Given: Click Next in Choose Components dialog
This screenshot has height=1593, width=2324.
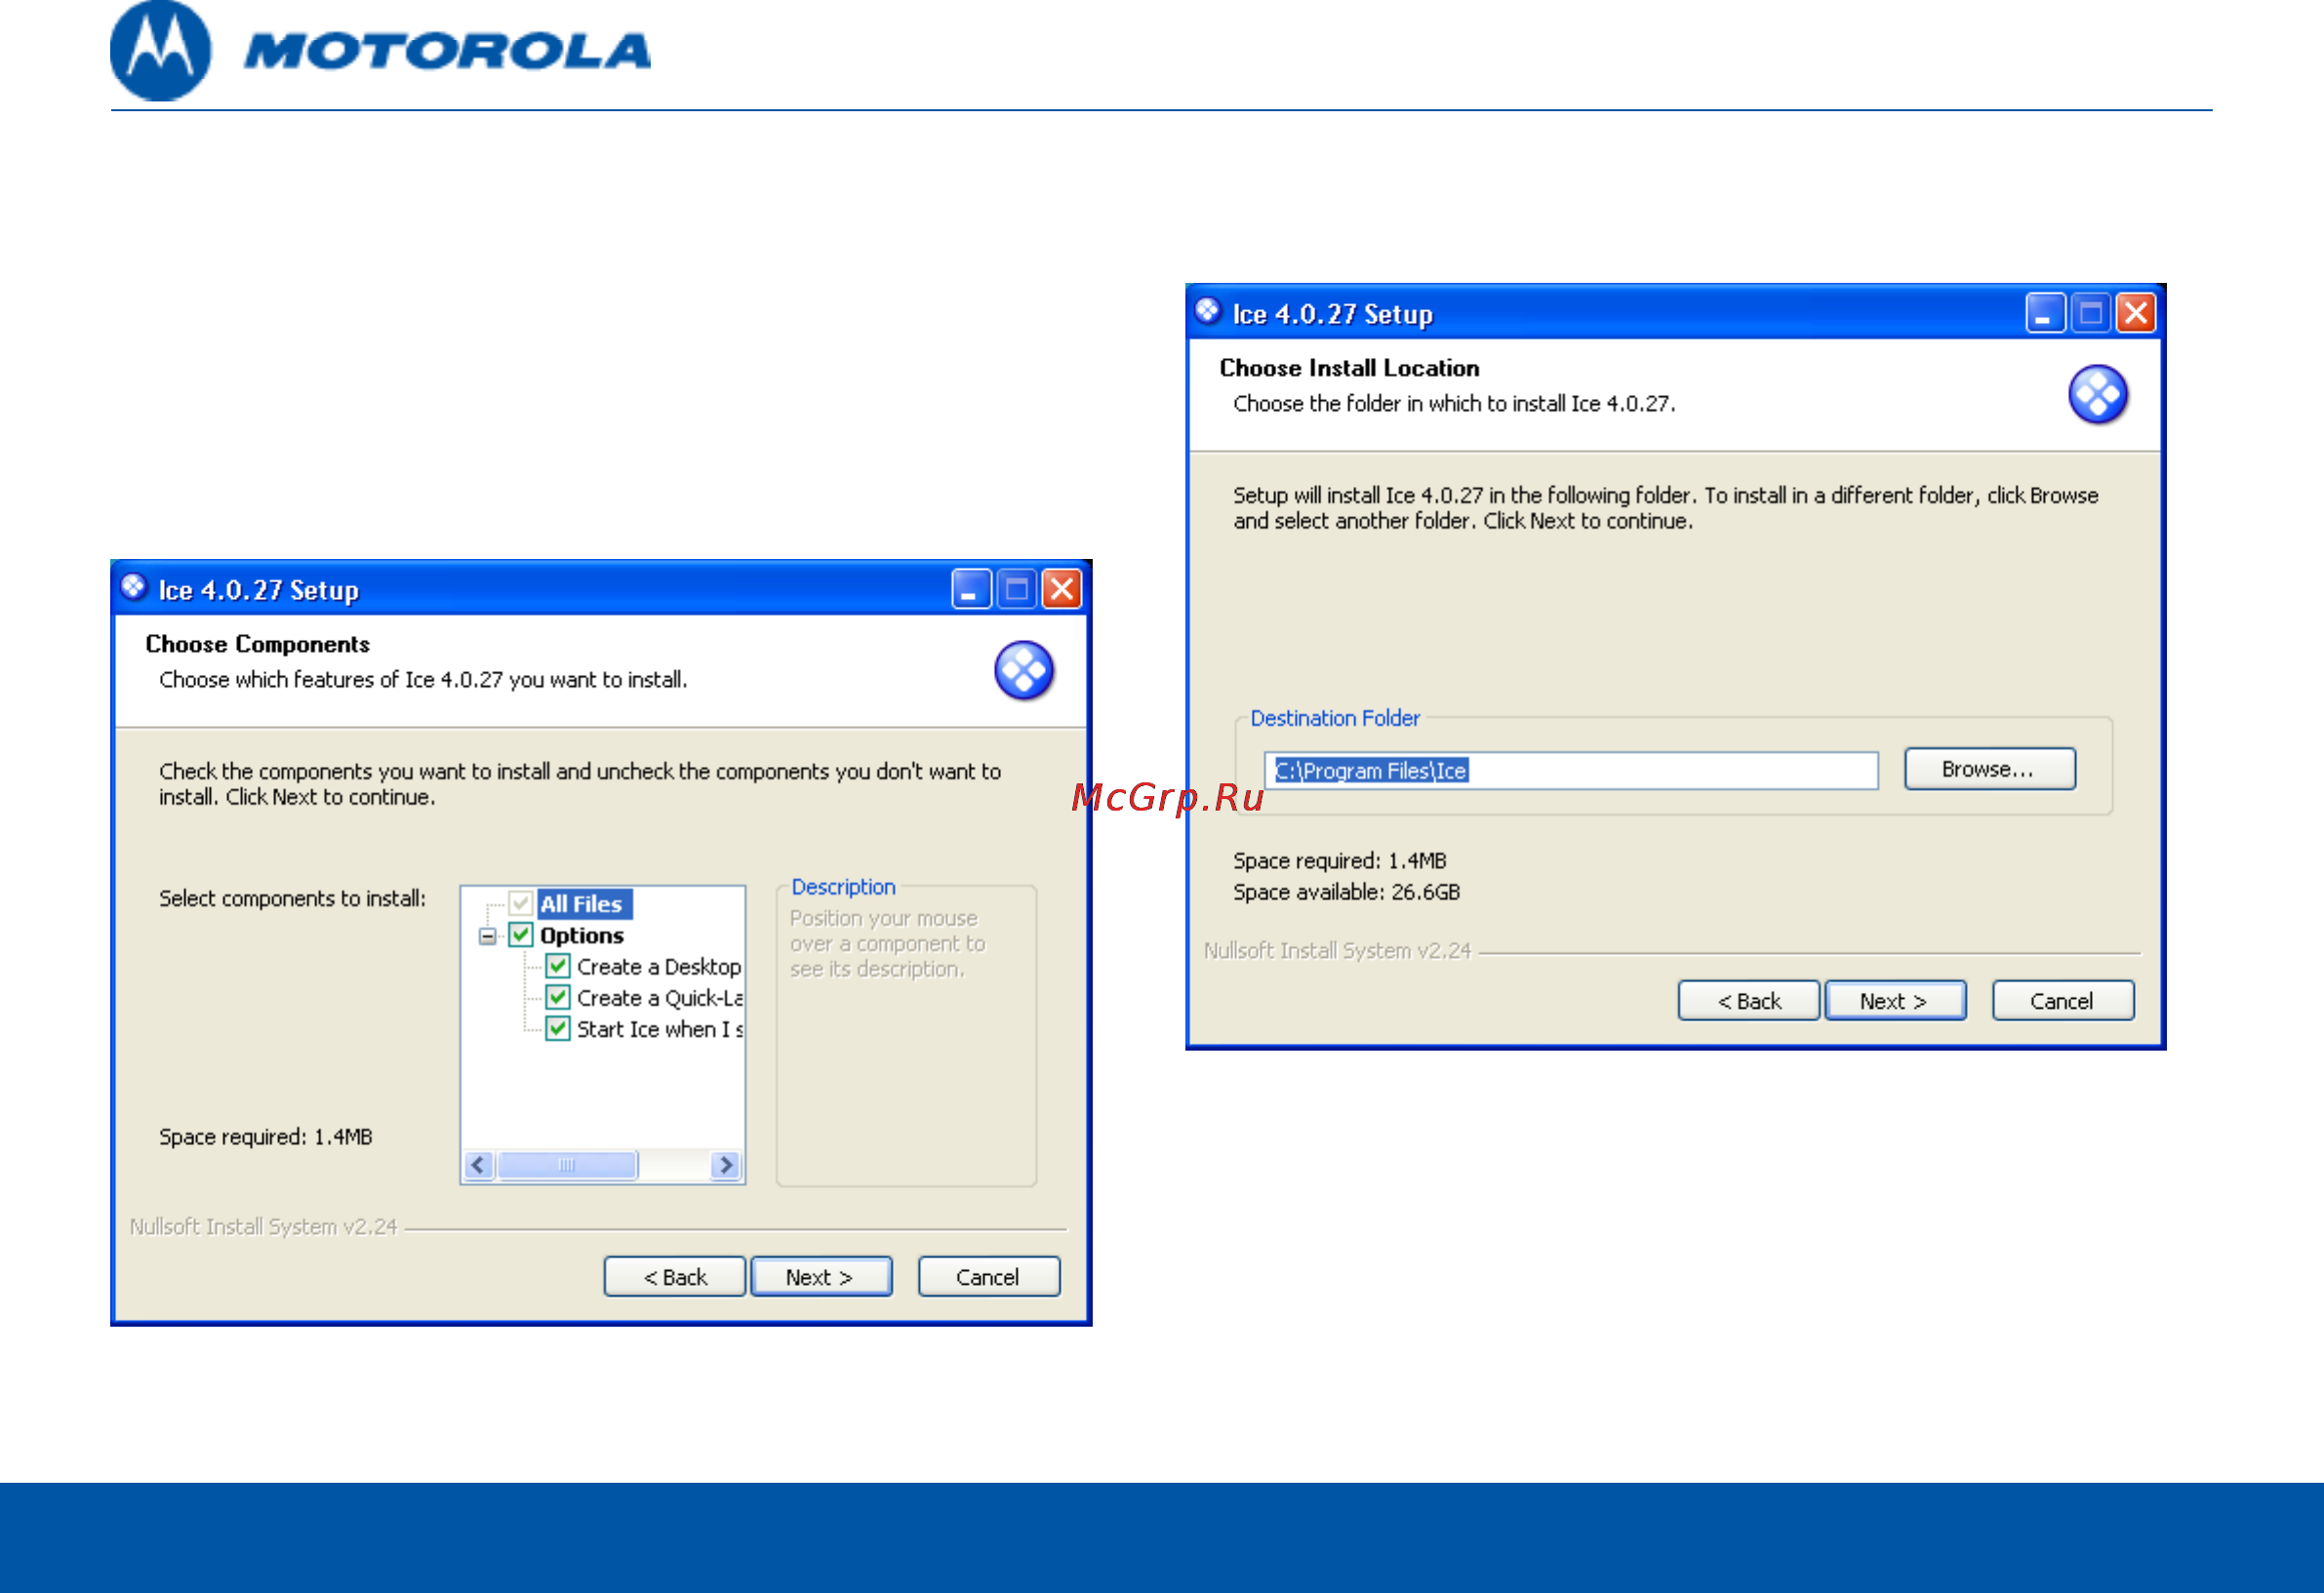Looking at the screenshot, I should click(x=821, y=1277).
